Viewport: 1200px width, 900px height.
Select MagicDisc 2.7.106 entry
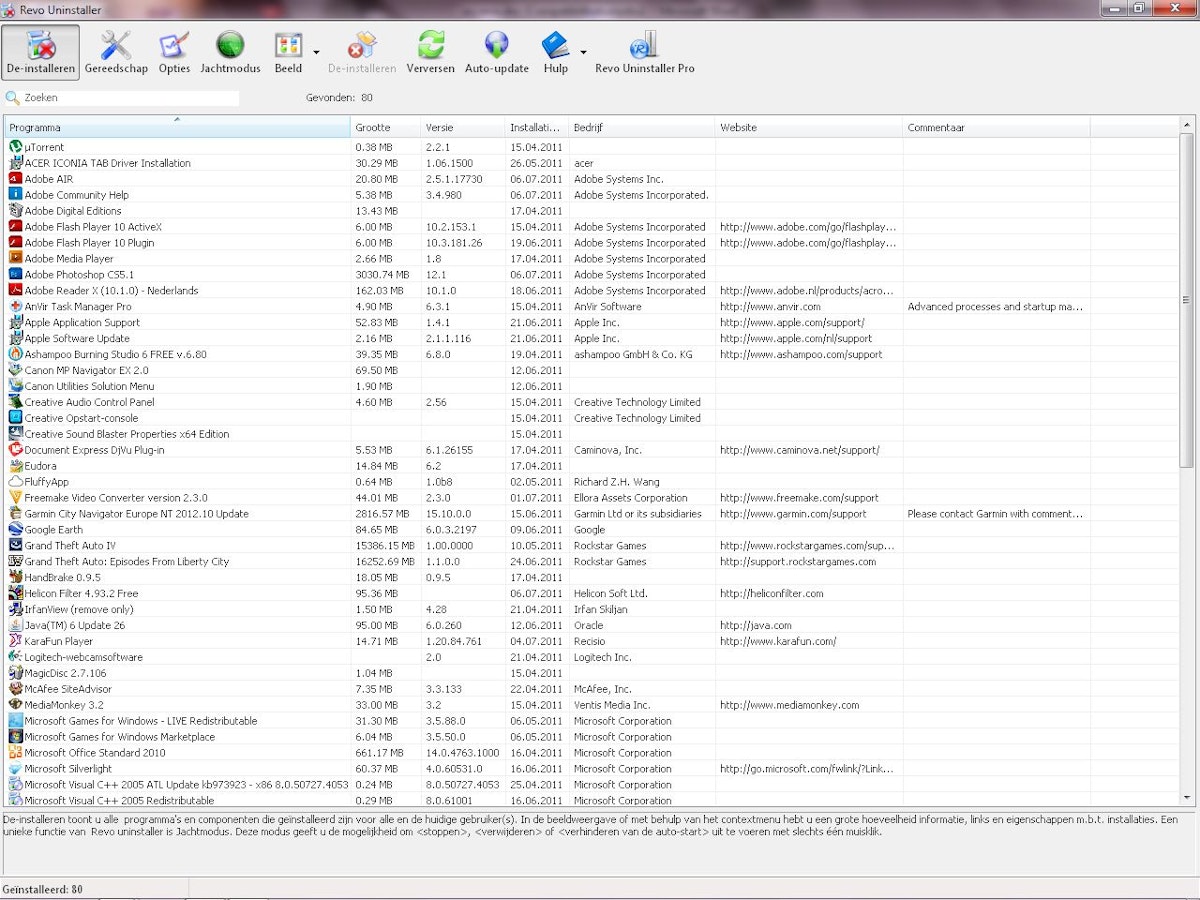(593, 673)
